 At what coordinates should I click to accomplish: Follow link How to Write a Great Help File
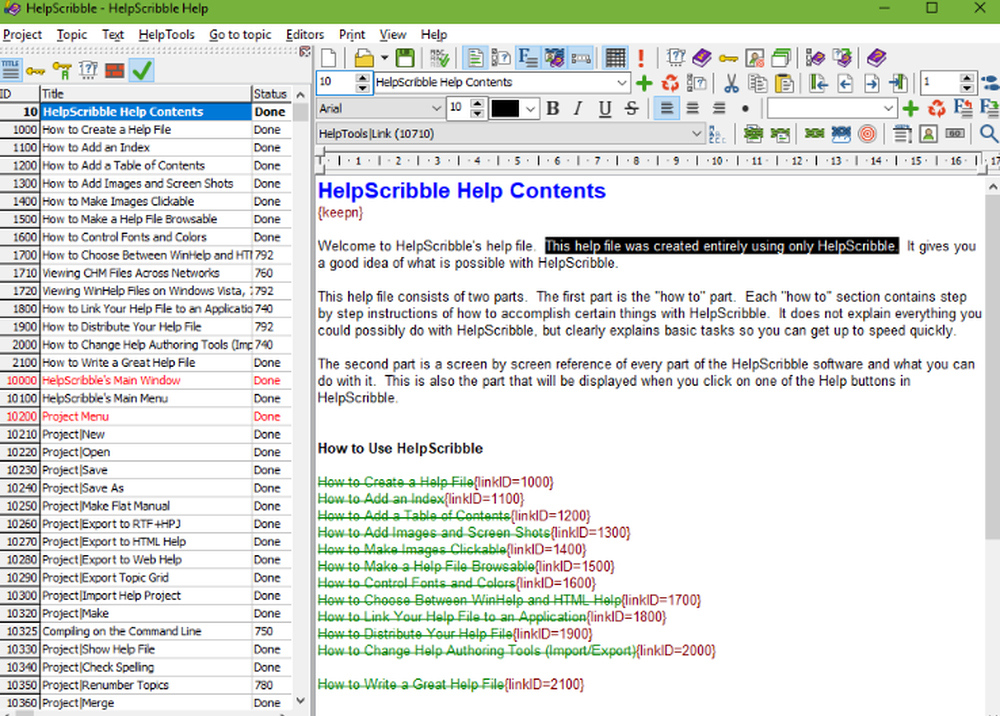(x=411, y=684)
